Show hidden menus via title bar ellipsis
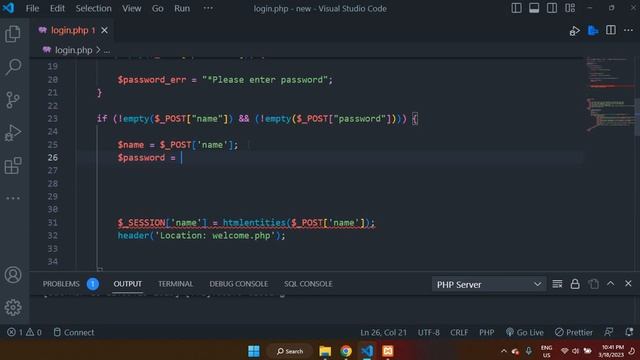This screenshot has width=640, height=360. (x=208, y=8)
